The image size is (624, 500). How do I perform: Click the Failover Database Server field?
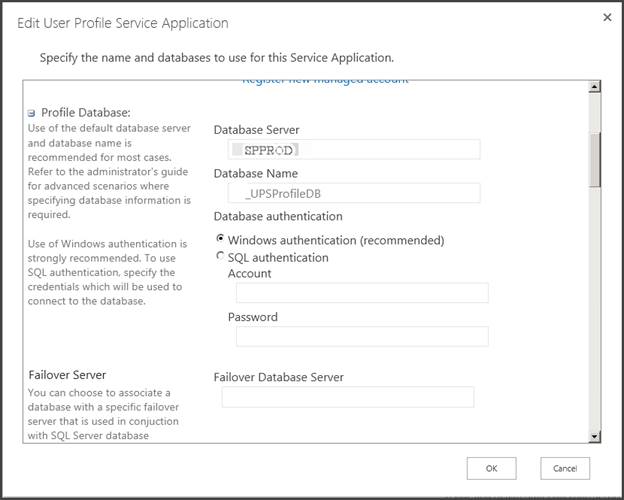[x=347, y=397]
